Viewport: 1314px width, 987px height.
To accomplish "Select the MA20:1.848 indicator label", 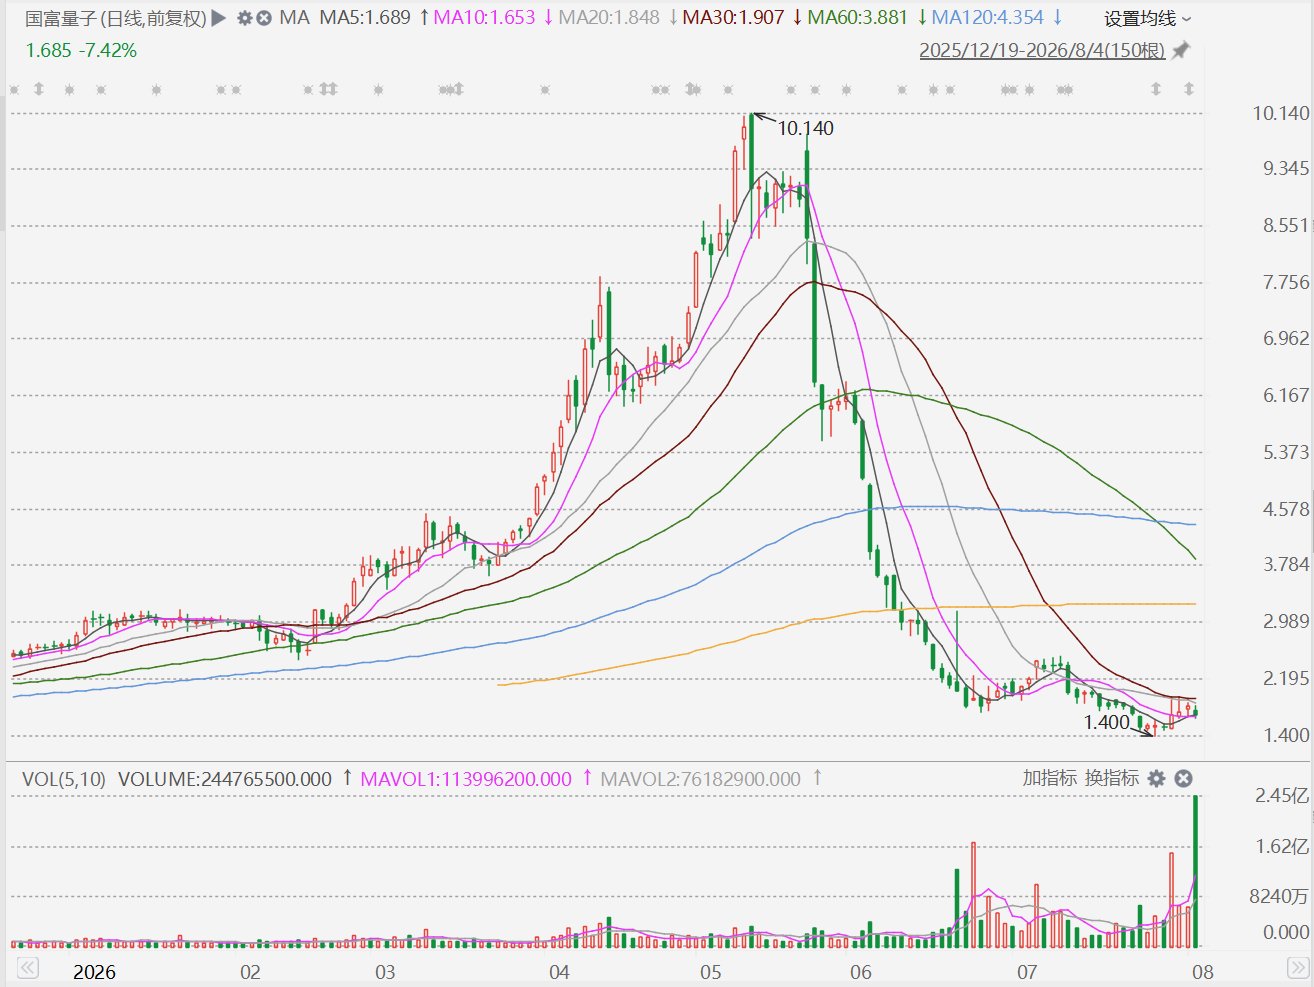I will [x=609, y=18].
